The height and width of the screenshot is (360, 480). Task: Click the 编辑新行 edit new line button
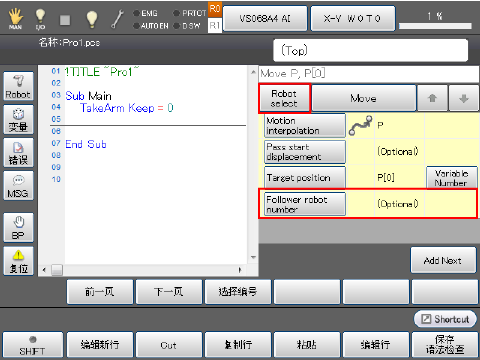tap(100, 345)
